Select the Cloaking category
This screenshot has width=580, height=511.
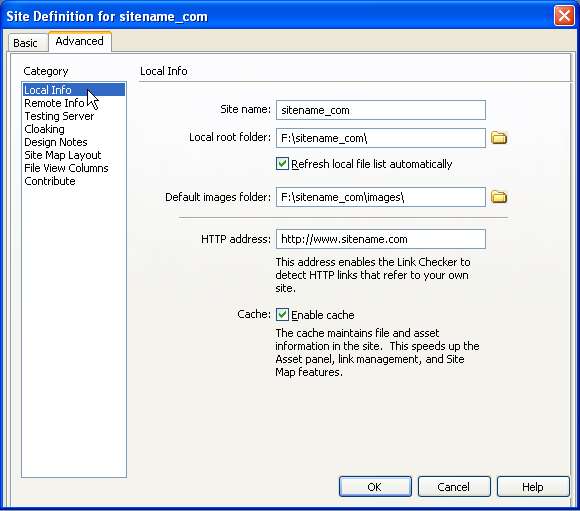(x=44, y=129)
